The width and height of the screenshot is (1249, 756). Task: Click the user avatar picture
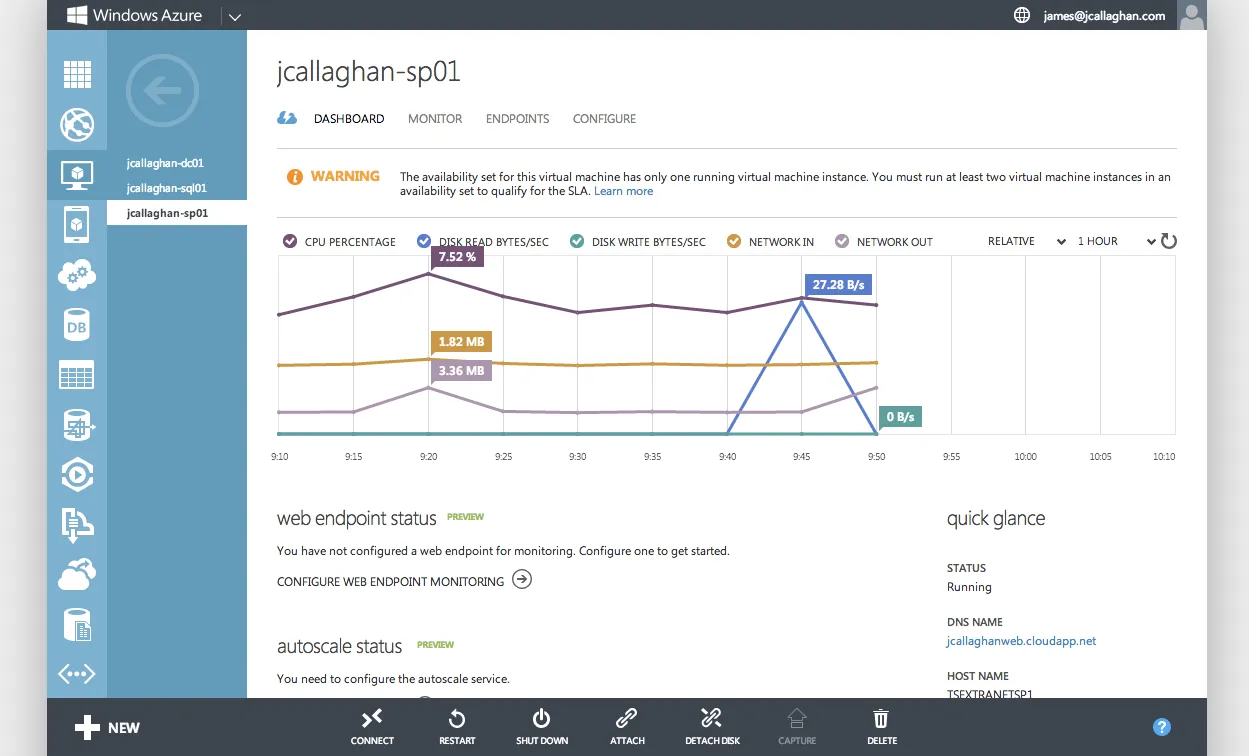(1192, 15)
